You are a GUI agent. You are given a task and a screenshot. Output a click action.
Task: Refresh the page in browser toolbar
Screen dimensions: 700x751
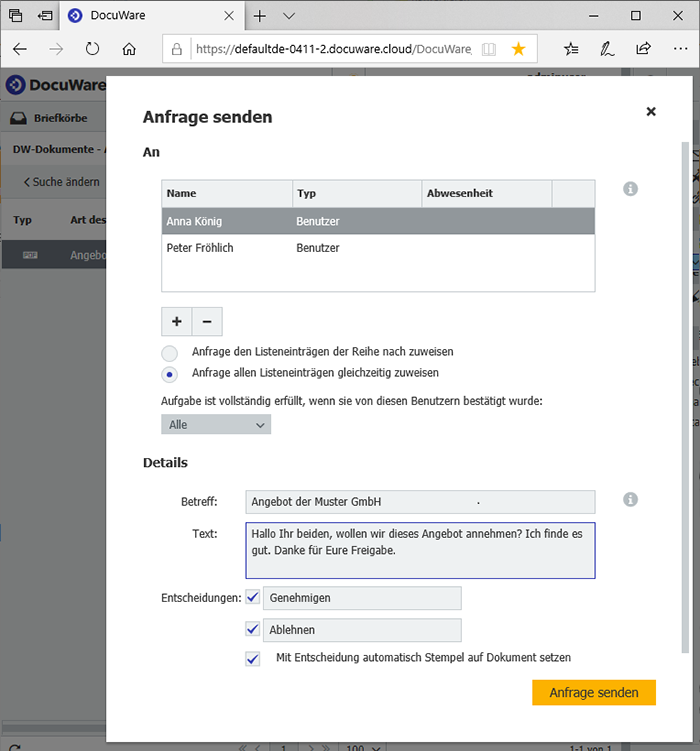[92, 48]
